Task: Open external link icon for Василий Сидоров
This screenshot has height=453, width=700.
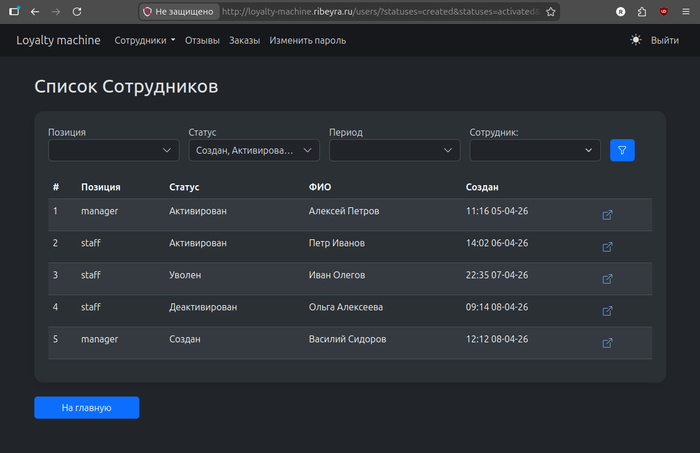Action: [x=607, y=343]
